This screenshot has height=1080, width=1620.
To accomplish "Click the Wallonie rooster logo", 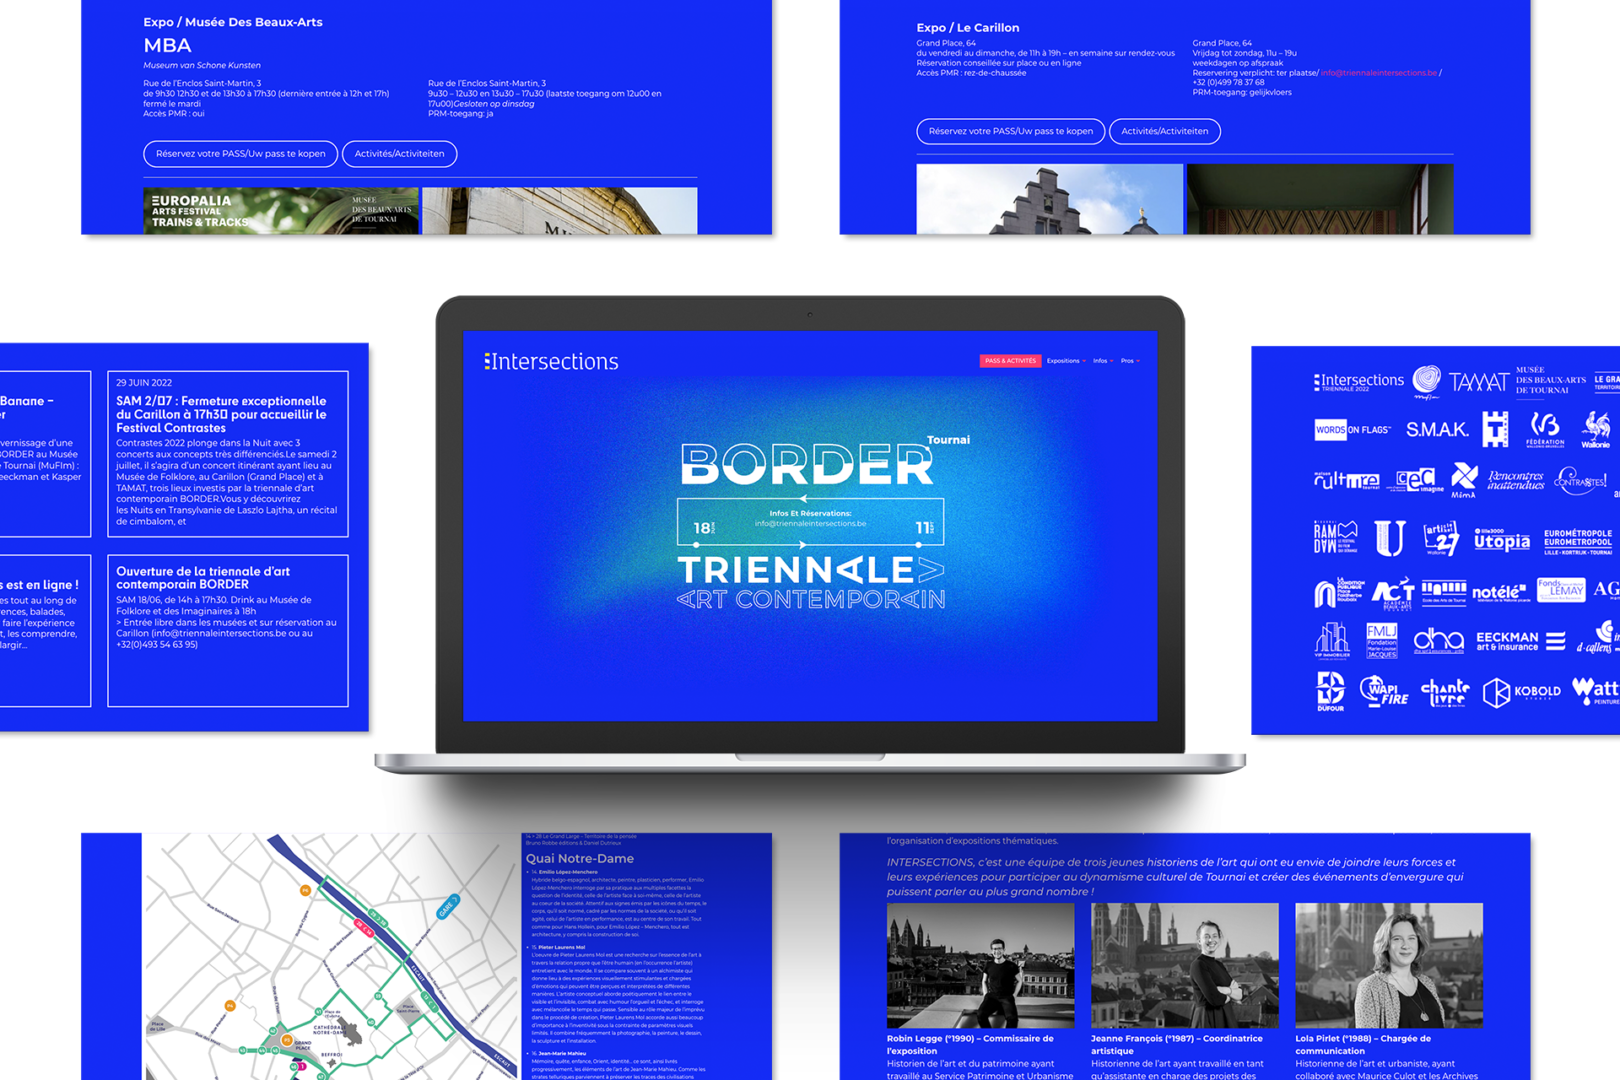I will [x=1596, y=430].
